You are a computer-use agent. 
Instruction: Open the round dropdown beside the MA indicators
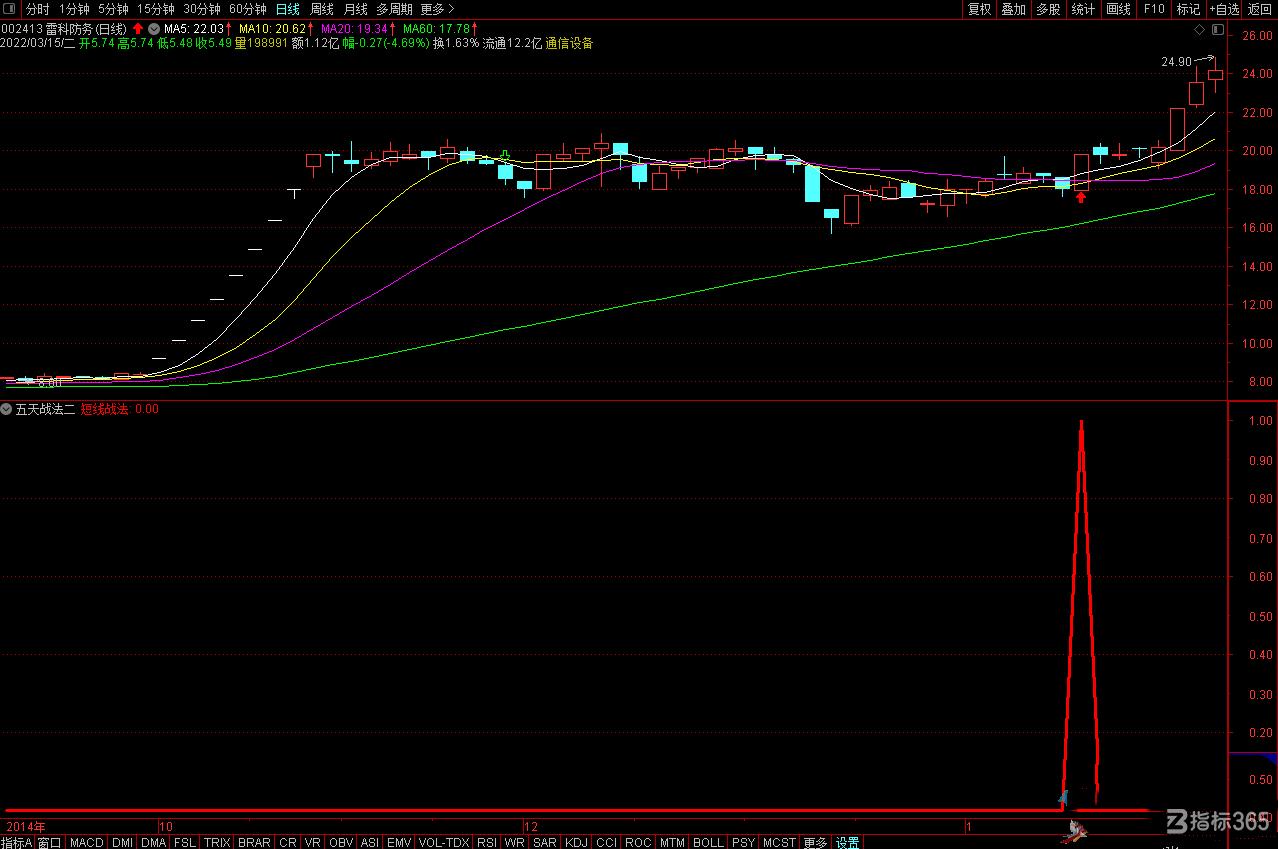[x=154, y=29]
